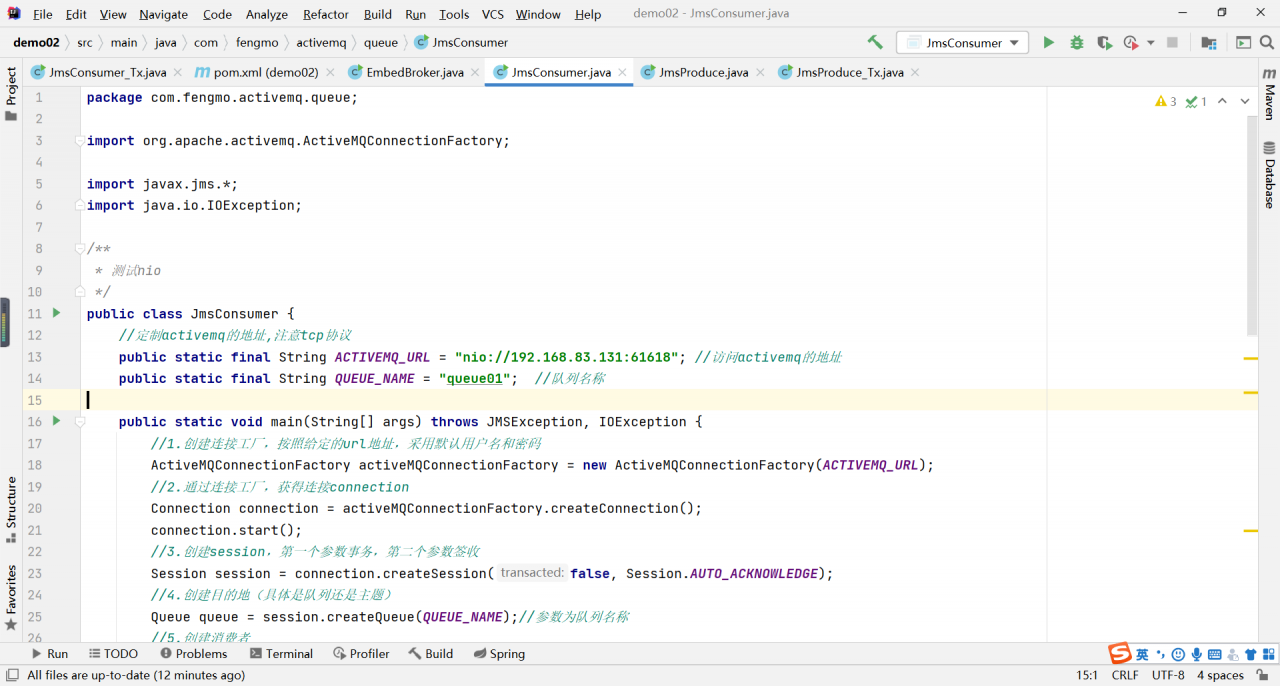Click the activemq breadcrumb in navigation bar
Screen dimensions: 1280x686
pyautogui.click(x=321, y=42)
